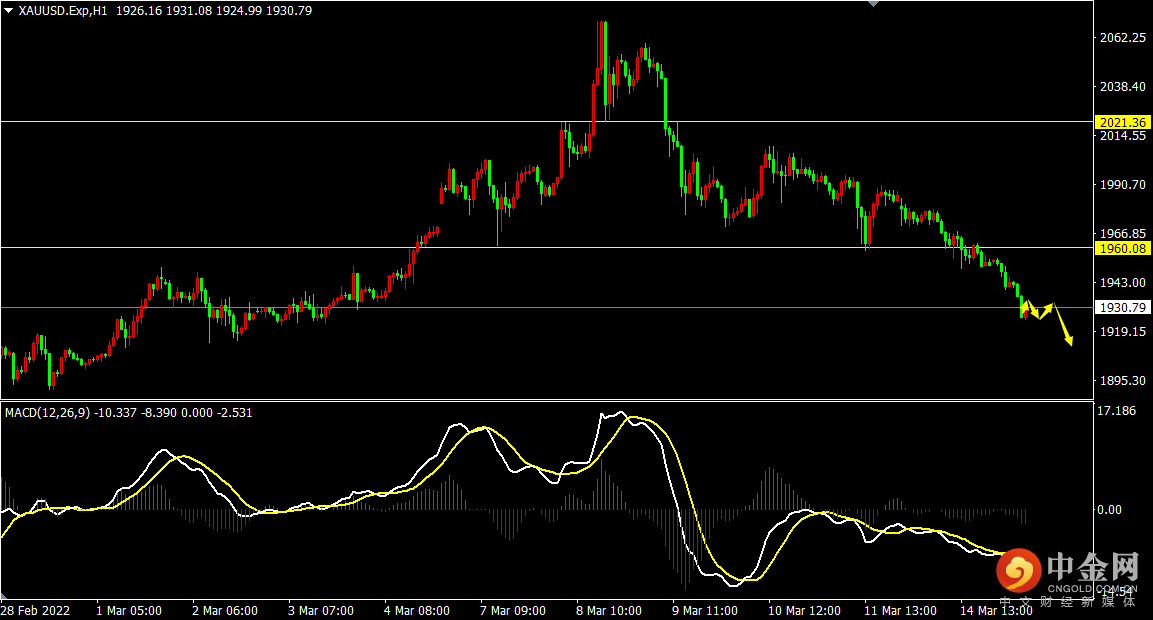
Task: Click the tallest green candle at the 8 Mar peak
Action: click(x=605, y=70)
